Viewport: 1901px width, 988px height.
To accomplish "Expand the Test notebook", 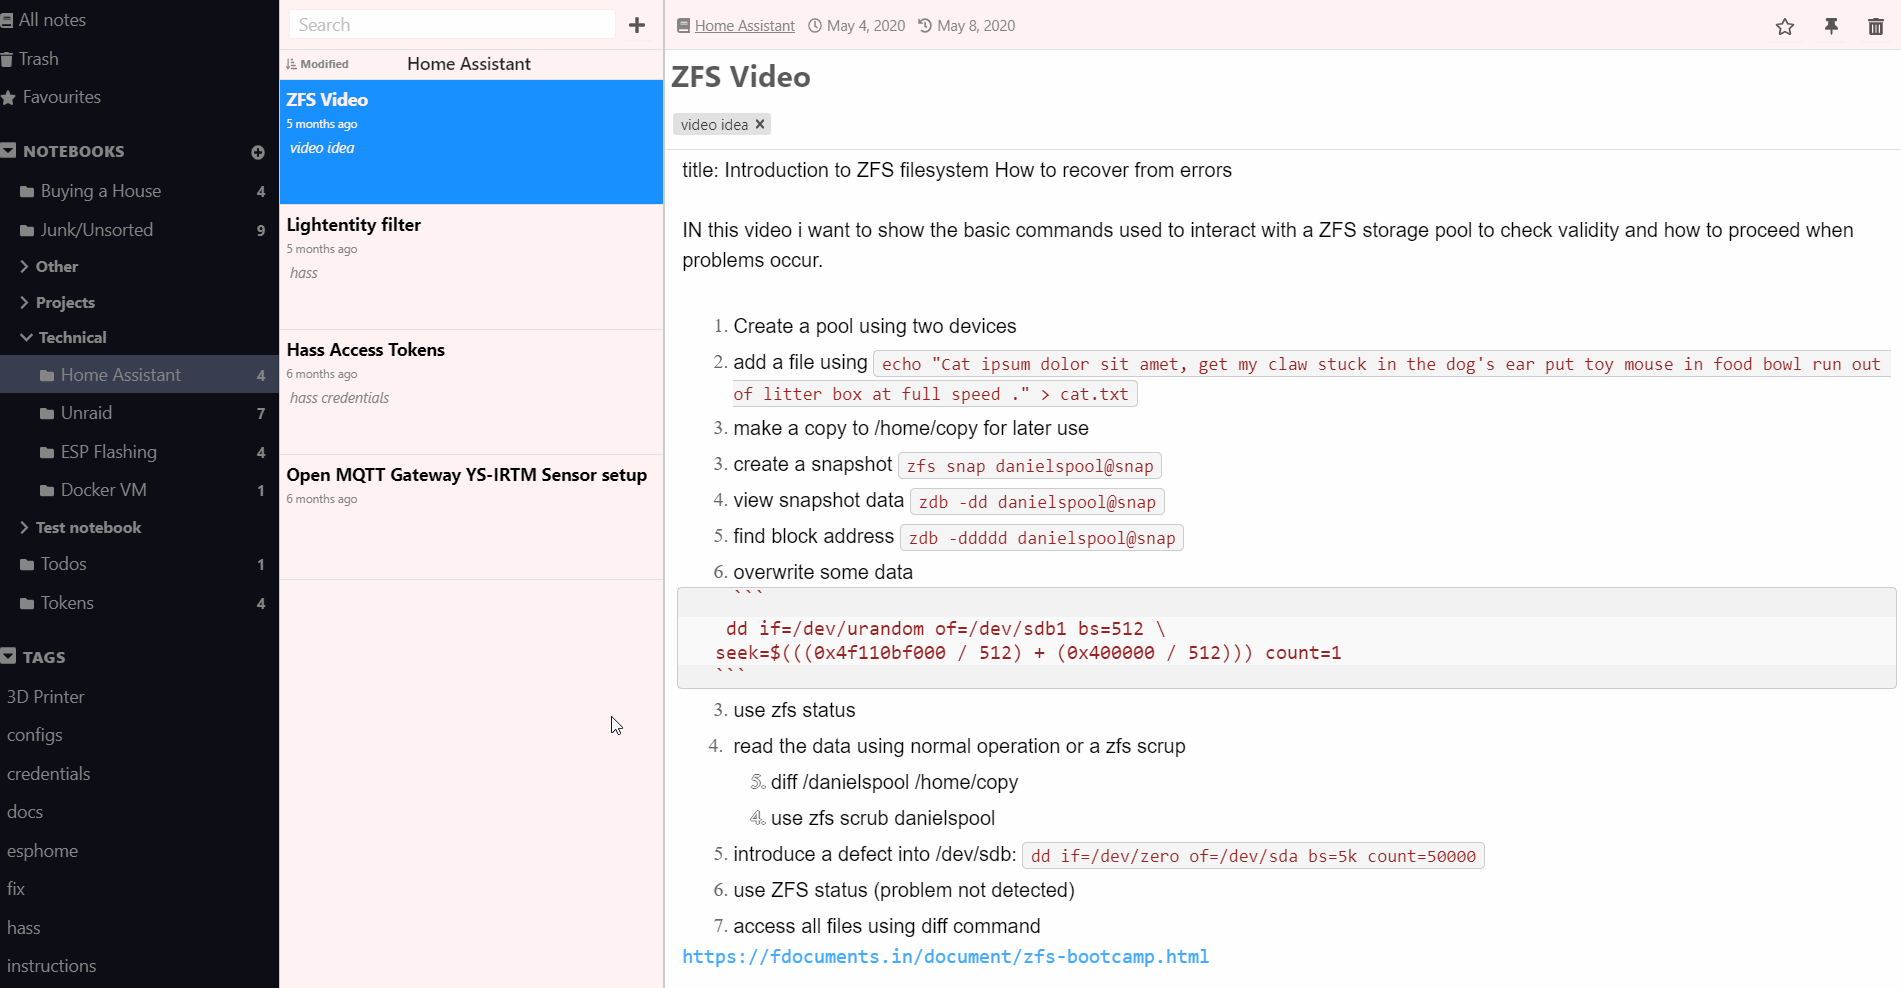I will [24, 528].
